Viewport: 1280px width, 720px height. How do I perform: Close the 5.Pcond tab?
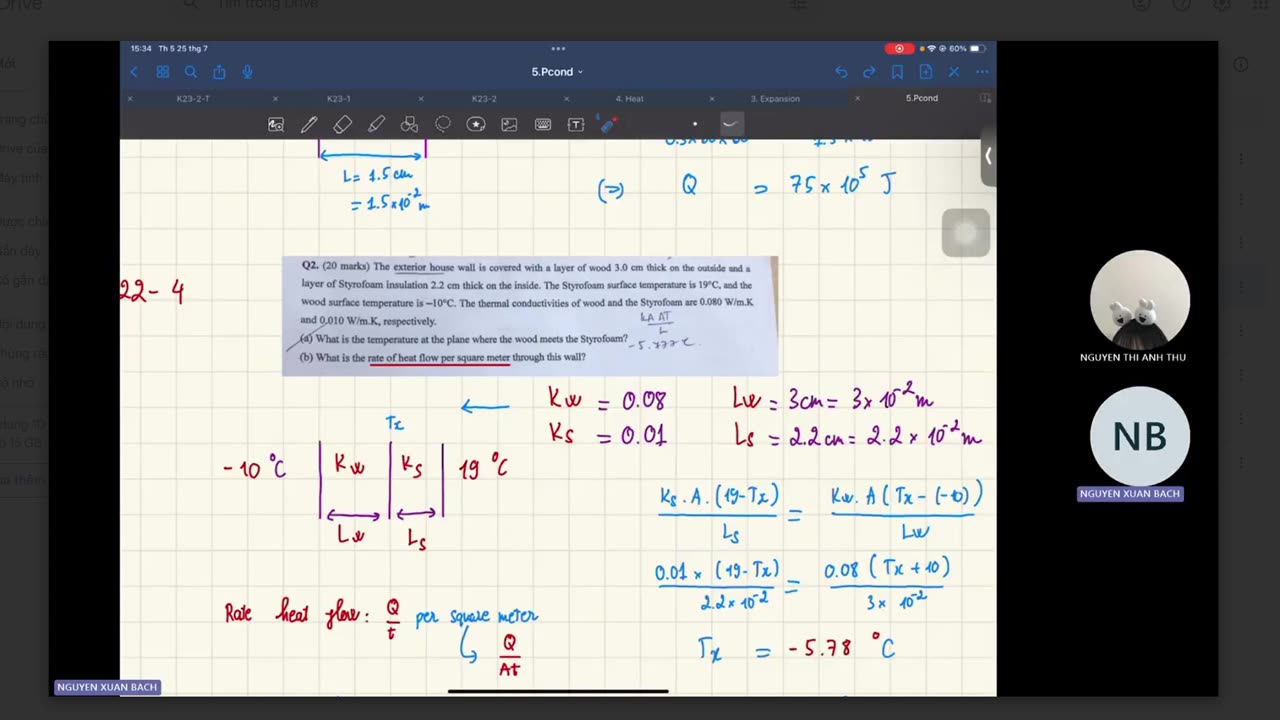[x=857, y=99]
